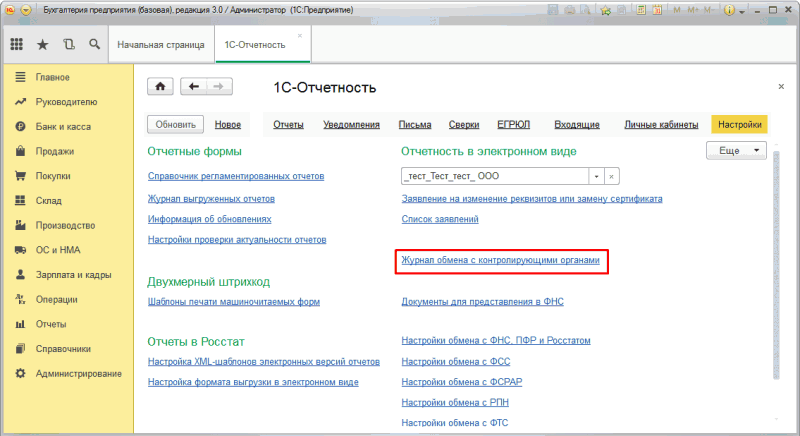This screenshot has width=800, height=436.
Task: Open the Банк и касса sidebar section
Action: tap(65, 127)
